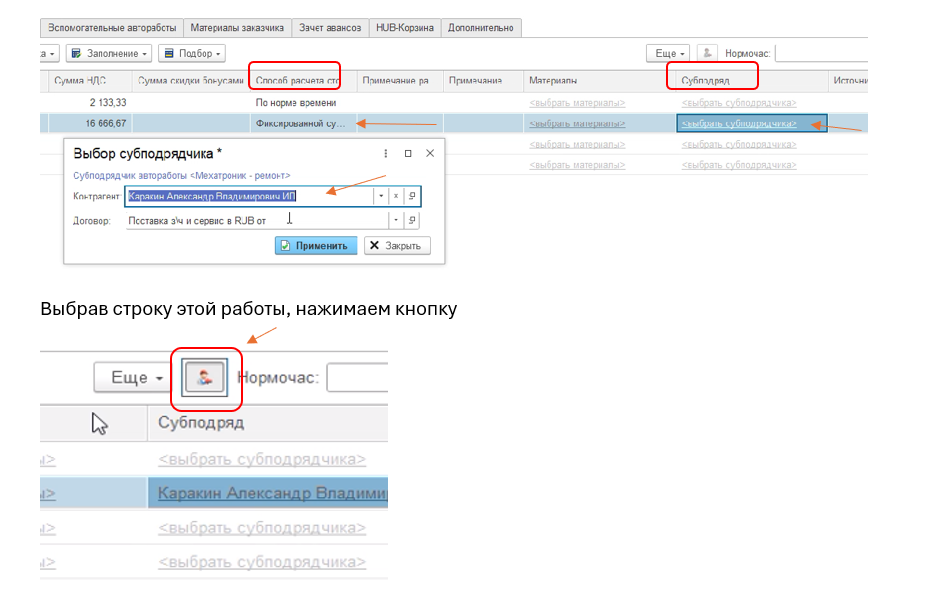Clear the Контрагент field with x button
This screenshot has height=599, width=935.
tap(396, 196)
